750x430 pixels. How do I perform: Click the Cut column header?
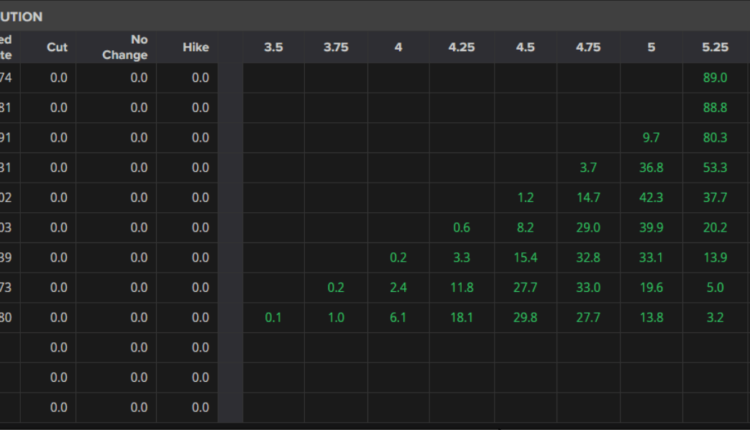pyautogui.click(x=57, y=47)
